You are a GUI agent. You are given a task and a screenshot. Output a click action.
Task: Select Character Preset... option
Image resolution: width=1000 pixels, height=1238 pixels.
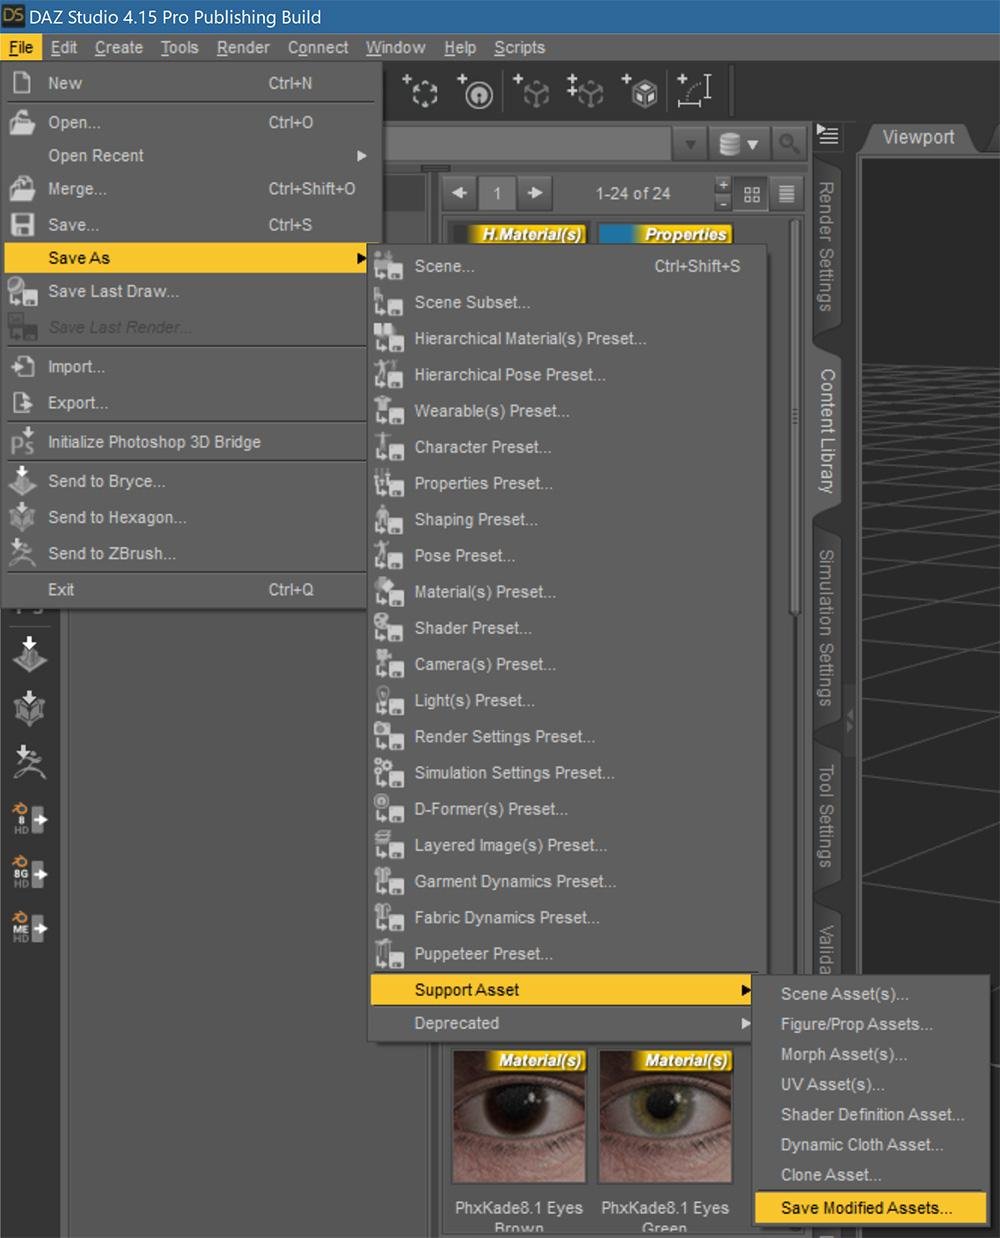click(568, 447)
